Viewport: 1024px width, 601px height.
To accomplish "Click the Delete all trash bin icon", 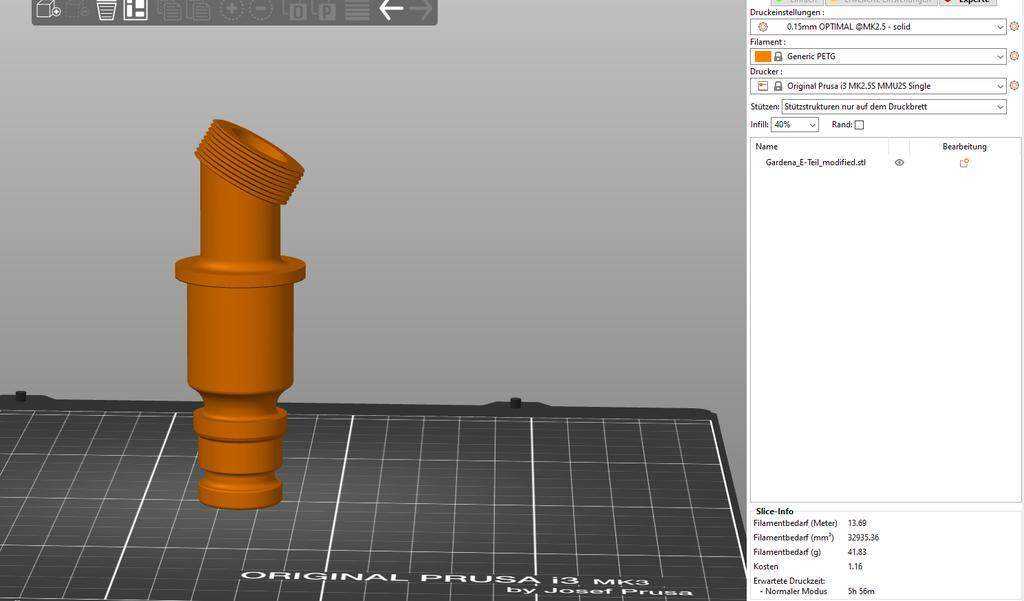I will (106, 10).
